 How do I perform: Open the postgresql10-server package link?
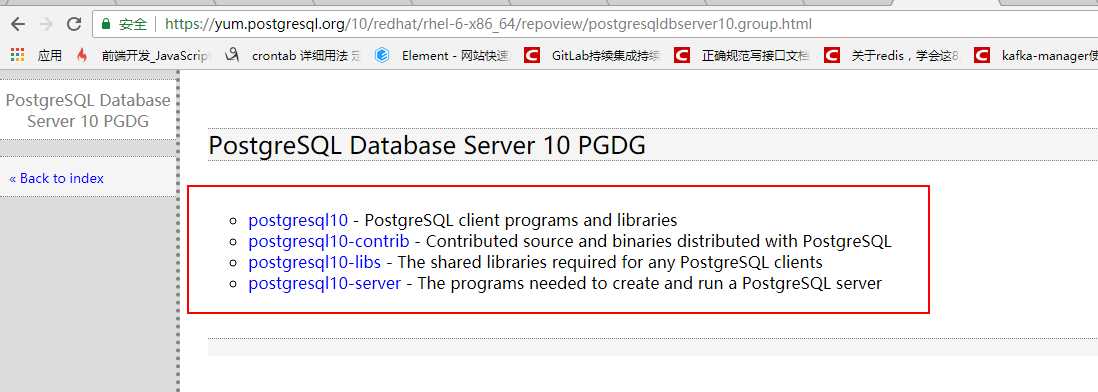[x=324, y=284]
